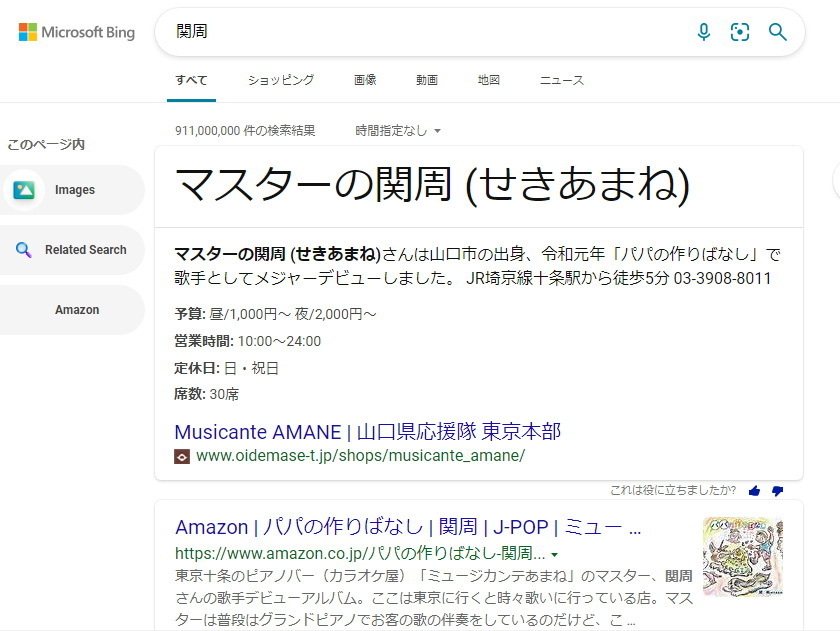Jump to Related Search section

(72, 250)
